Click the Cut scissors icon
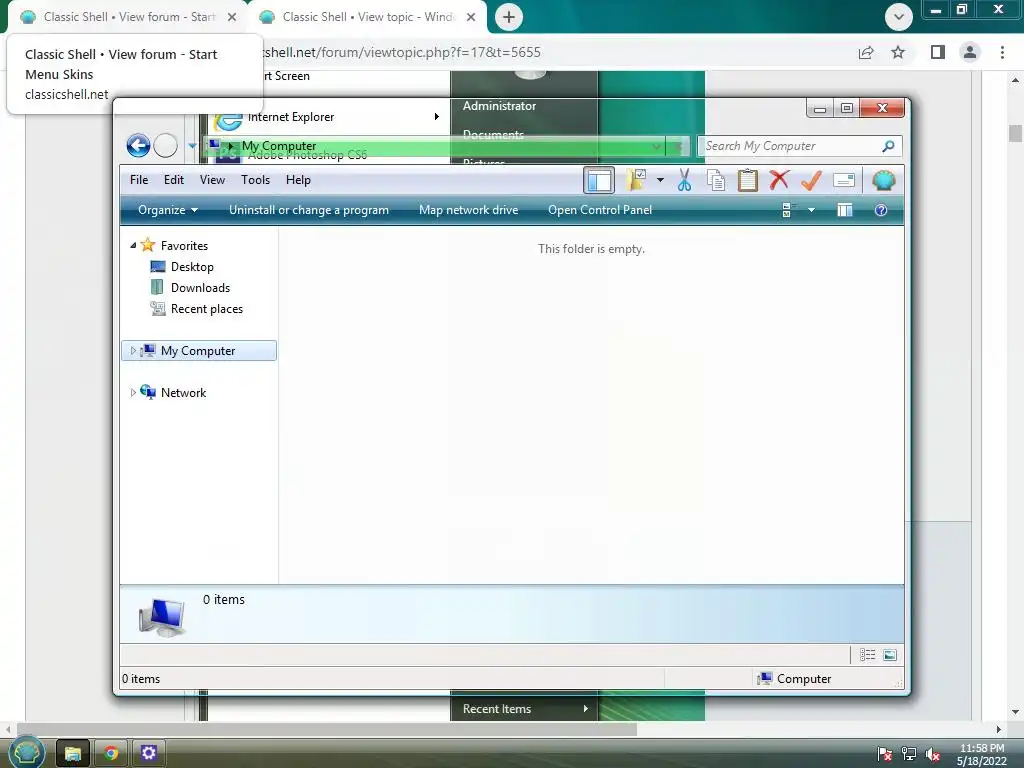The image size is (1024, 768). tap(684, 180)
